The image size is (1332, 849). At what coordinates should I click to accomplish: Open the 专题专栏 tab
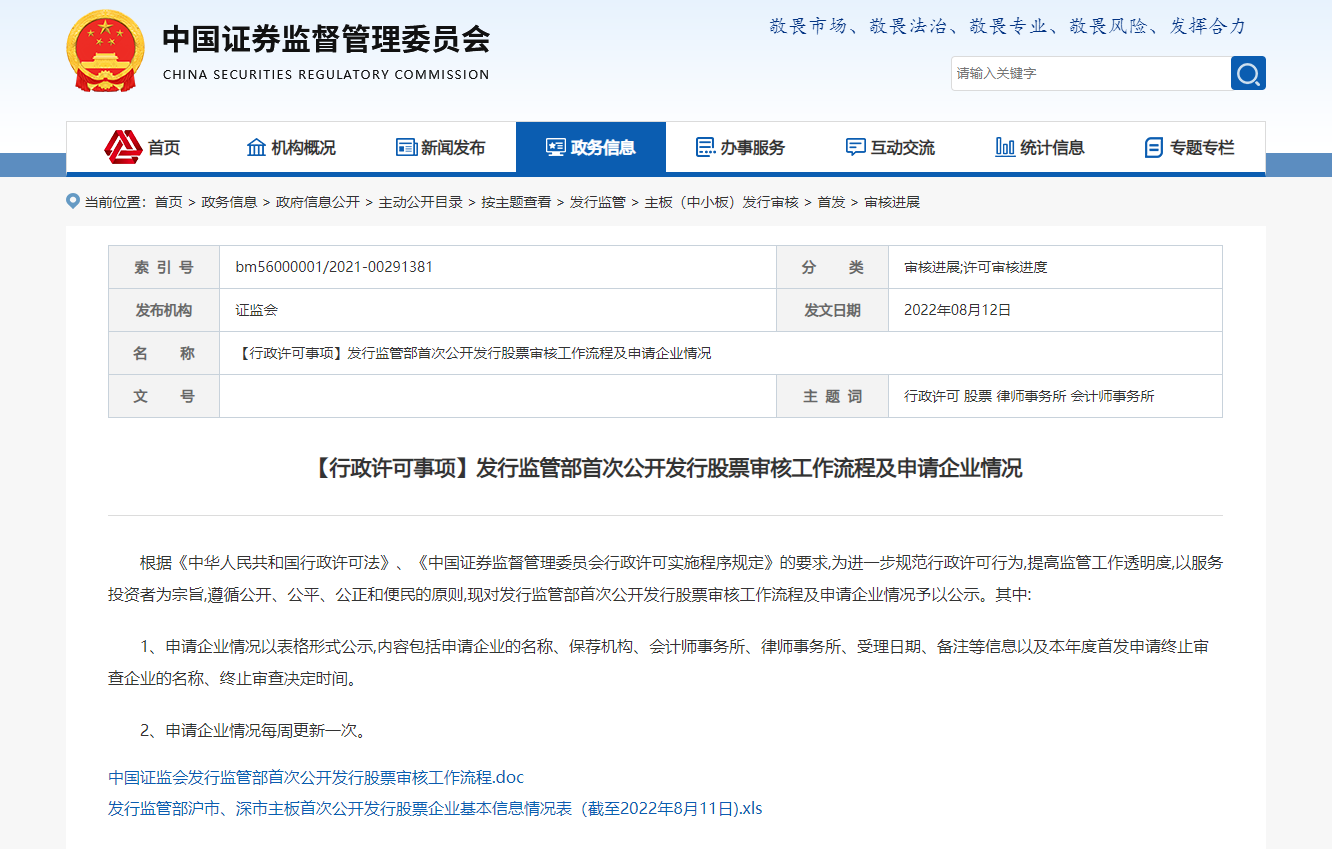tap(1190, 147)
